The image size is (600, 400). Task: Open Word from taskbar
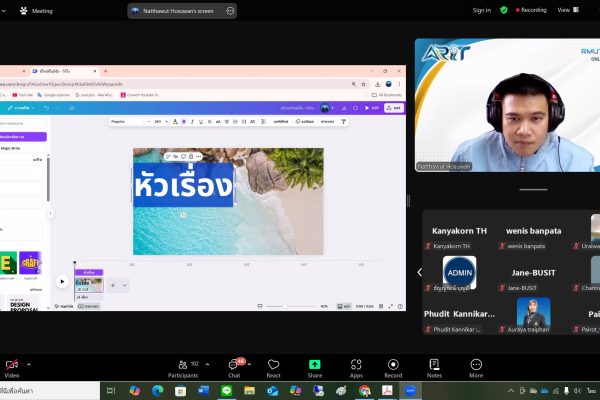coord(204,390)
